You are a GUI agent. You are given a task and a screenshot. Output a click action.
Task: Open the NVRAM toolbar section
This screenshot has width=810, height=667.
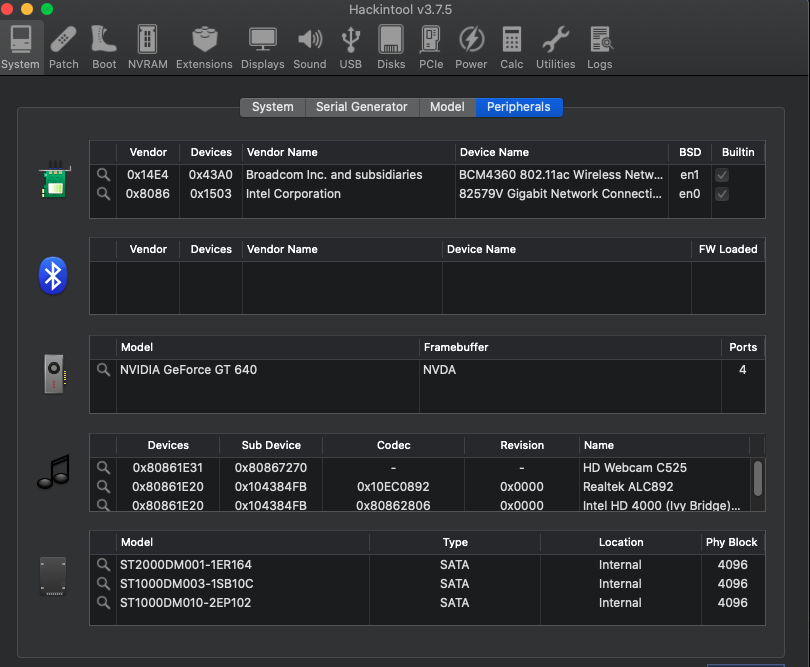click(147, 48)
